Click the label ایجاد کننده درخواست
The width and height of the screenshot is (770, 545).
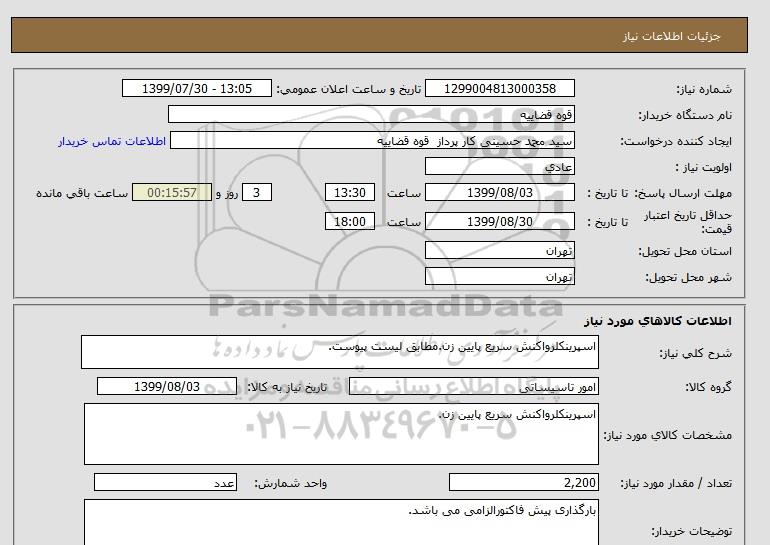(x=676, y=141)
